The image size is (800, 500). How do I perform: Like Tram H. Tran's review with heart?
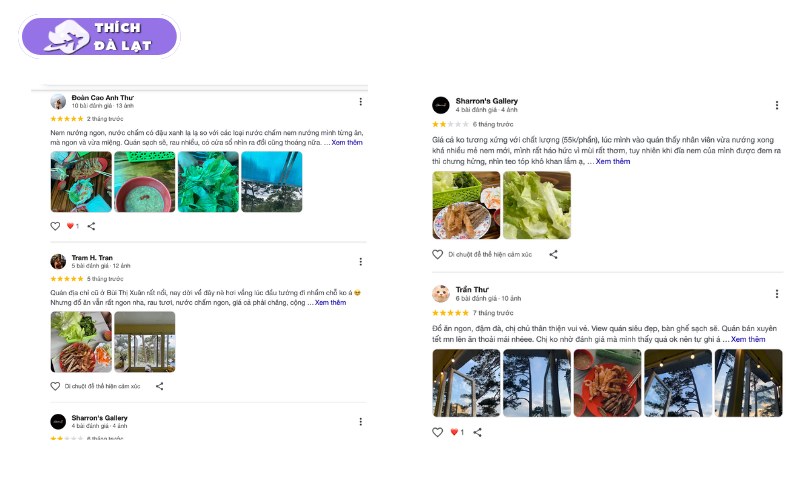[x=55, y=386]
